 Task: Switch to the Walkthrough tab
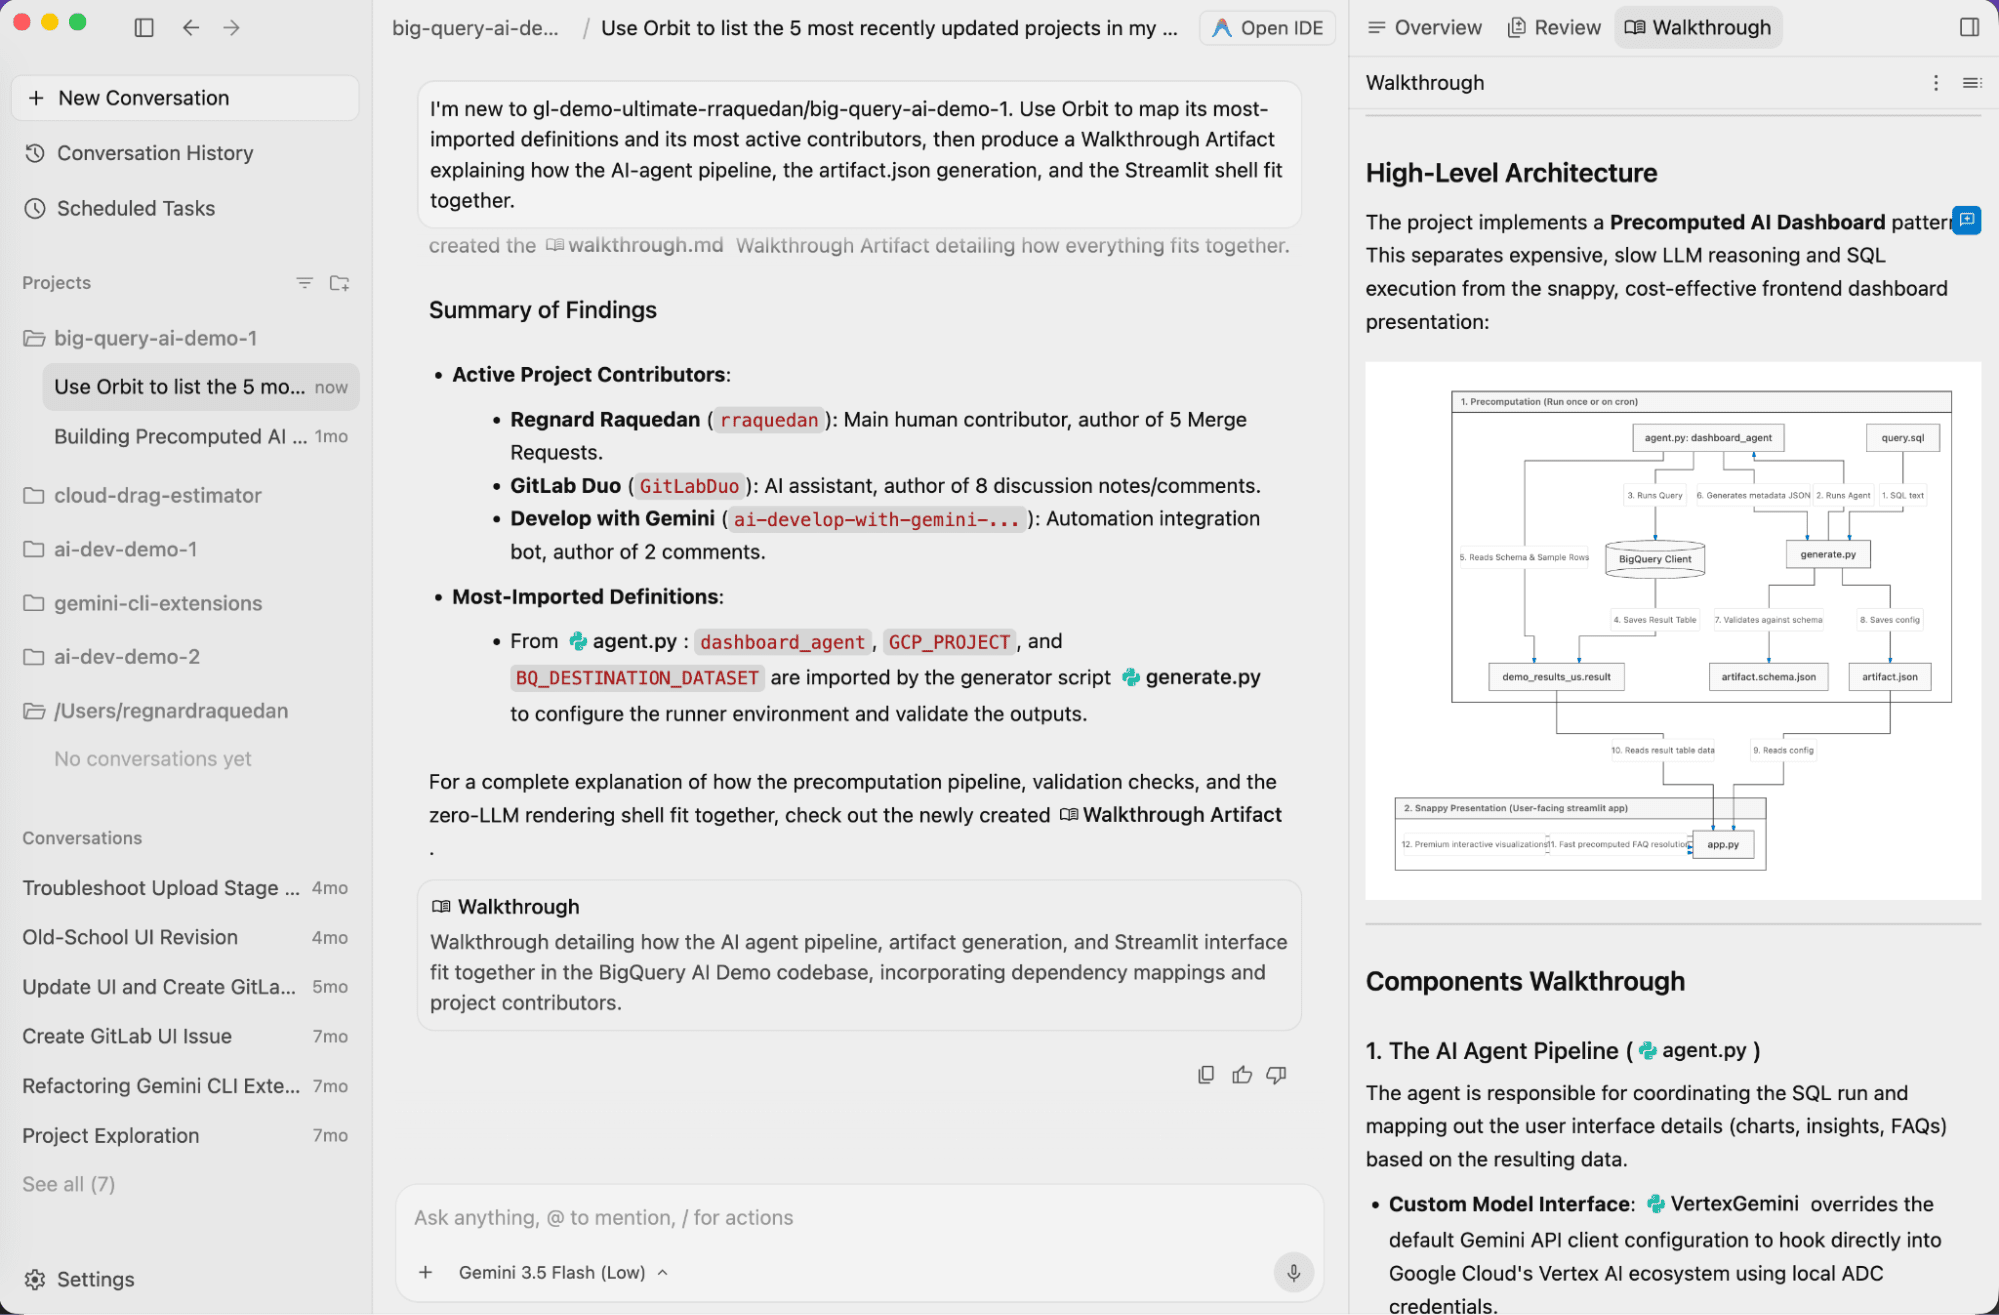[x=1698, y=28]
